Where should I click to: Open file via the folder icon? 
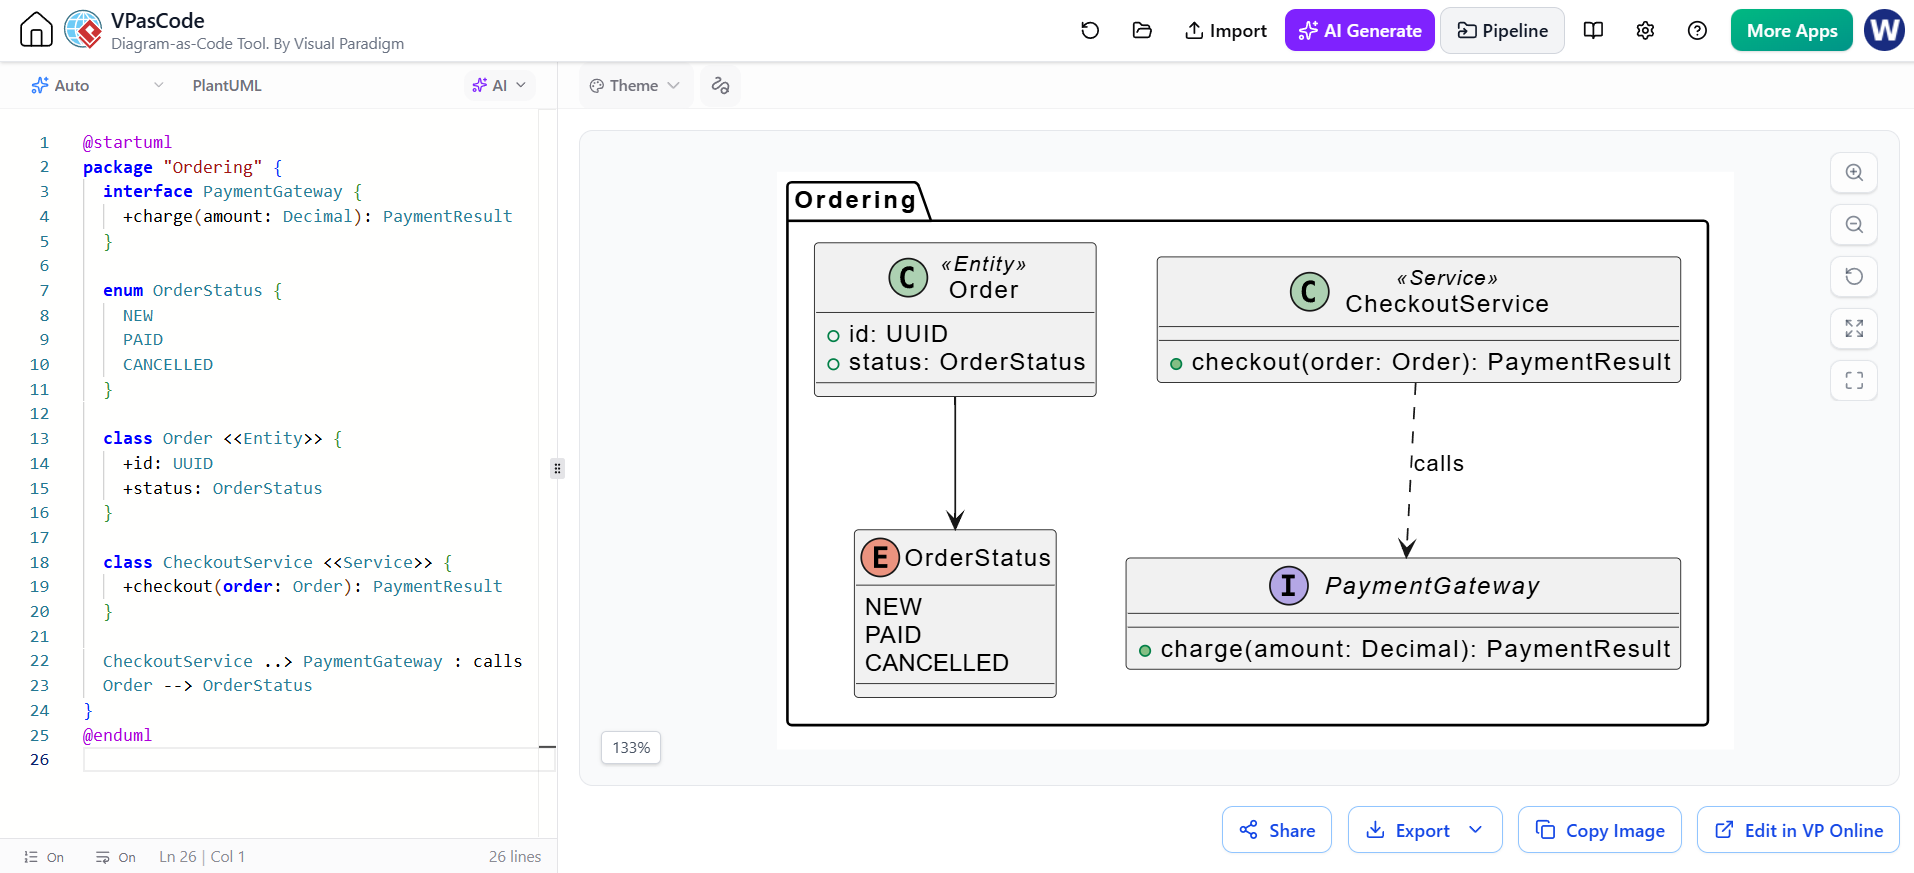click(1142, 31)
